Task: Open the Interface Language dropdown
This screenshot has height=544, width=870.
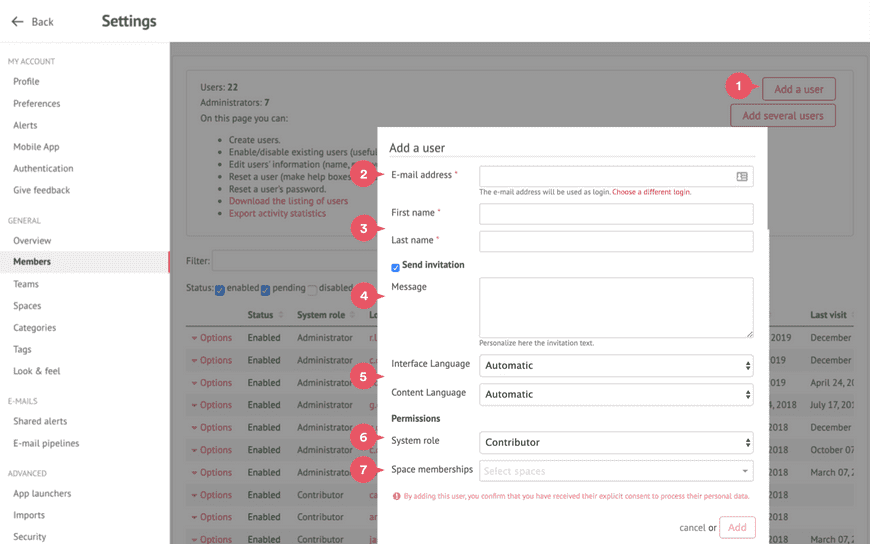Action: tap(616, 365)
